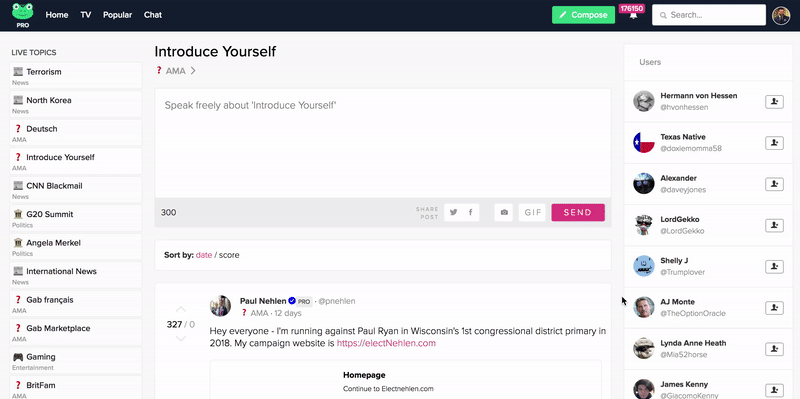The height and width of the screenshot is (399, 800).
Task: Open Shelly J's avatar
Action: [643, 266]
